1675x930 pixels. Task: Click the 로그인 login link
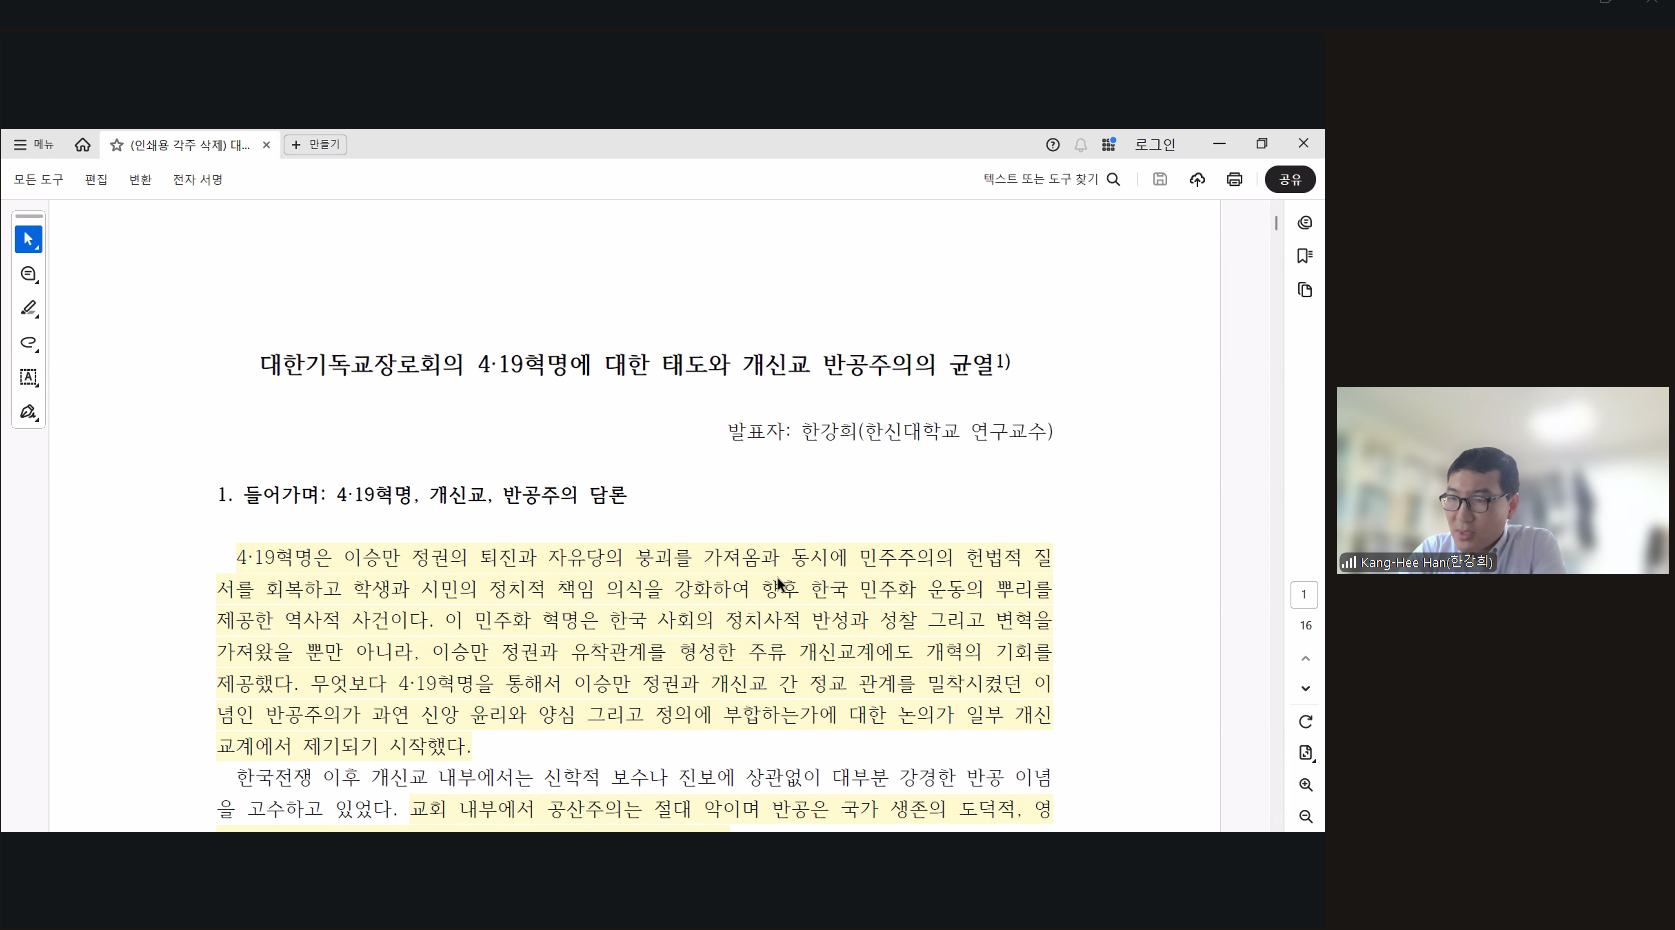(x=1154, y=145)
